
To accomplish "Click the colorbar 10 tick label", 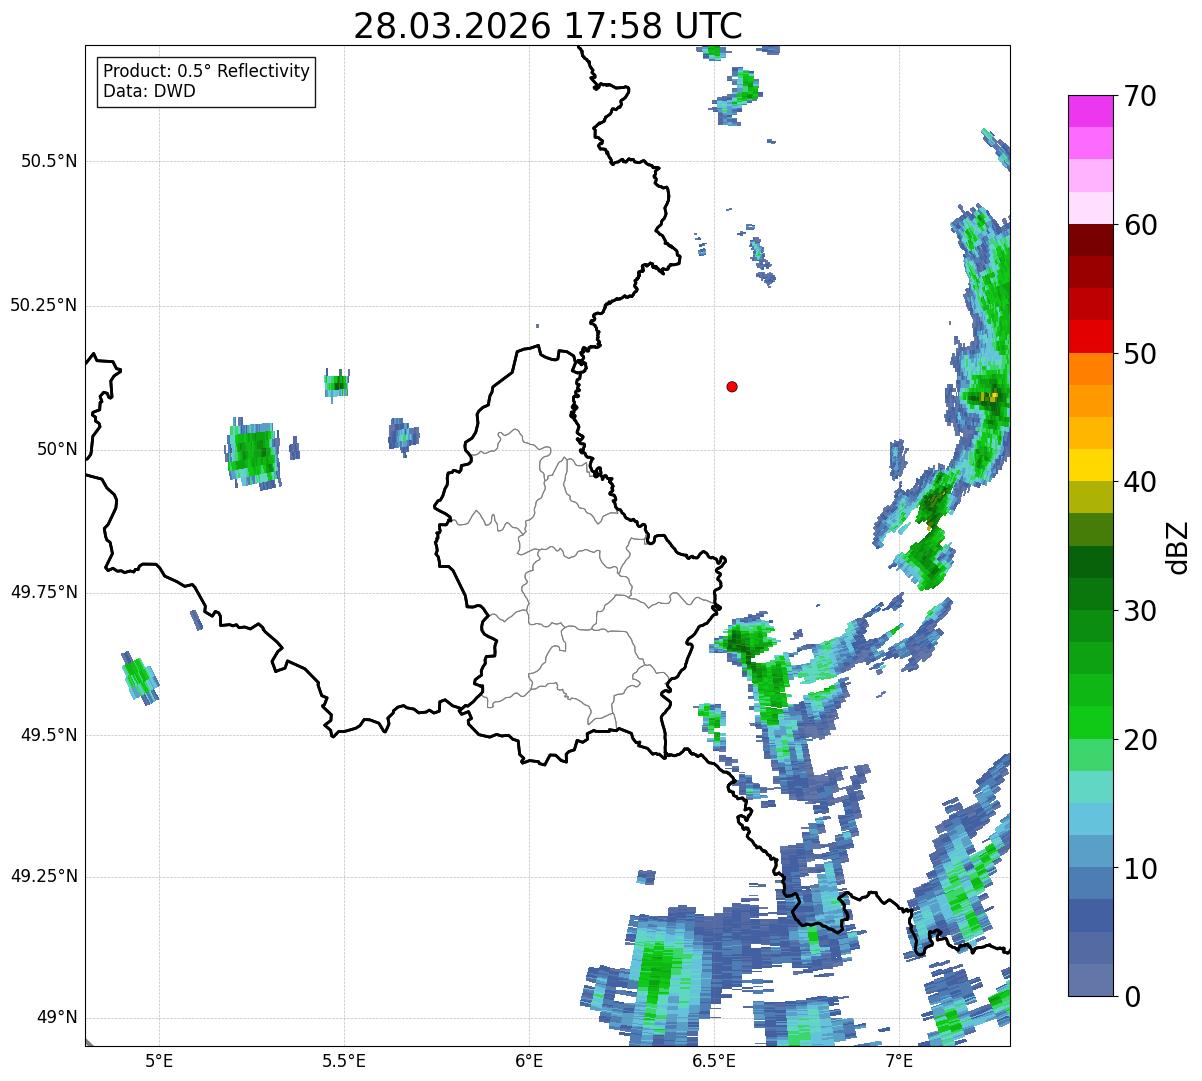I will [1140, 868].
